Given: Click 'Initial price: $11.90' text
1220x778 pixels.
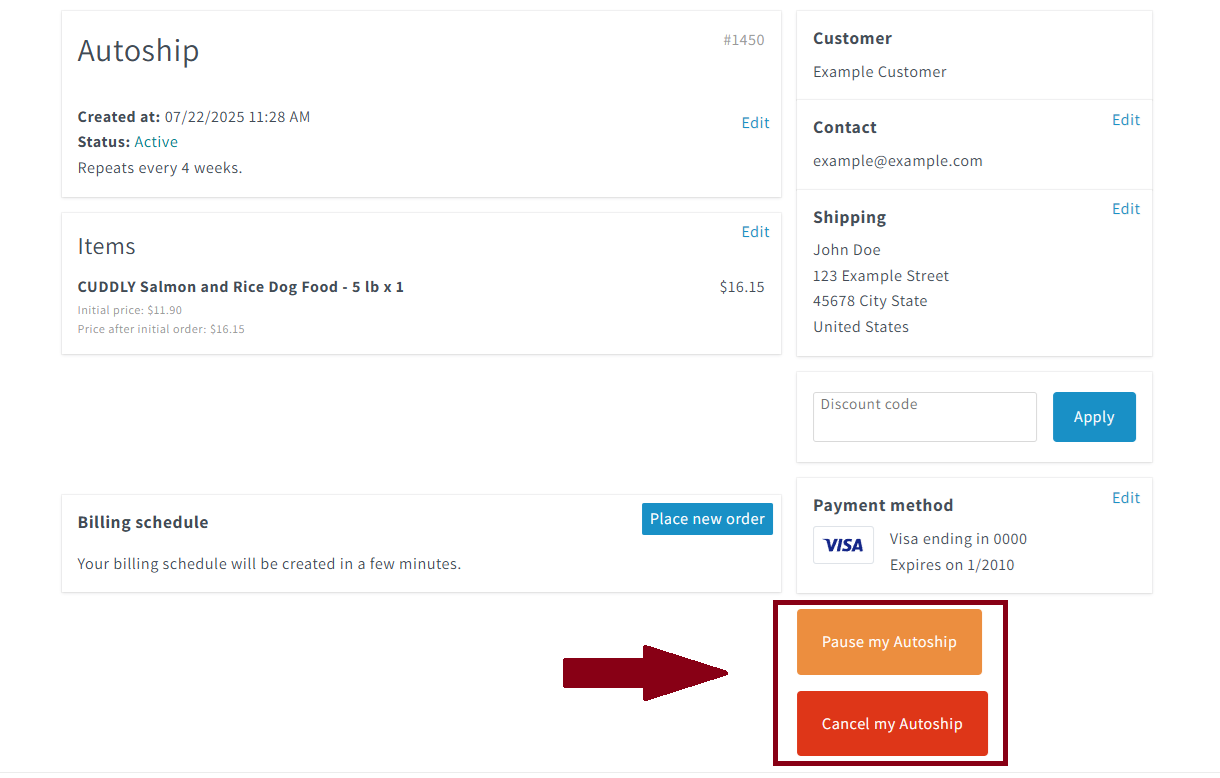Looking at the screenshot, I should click(x=130, y=310).
